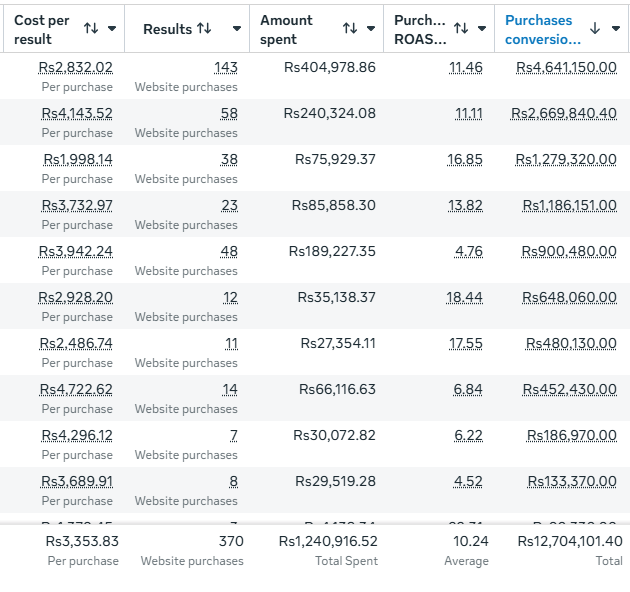Click the sort arrows icon in Amount spent header
630x592 pixels.
[349, 28]
